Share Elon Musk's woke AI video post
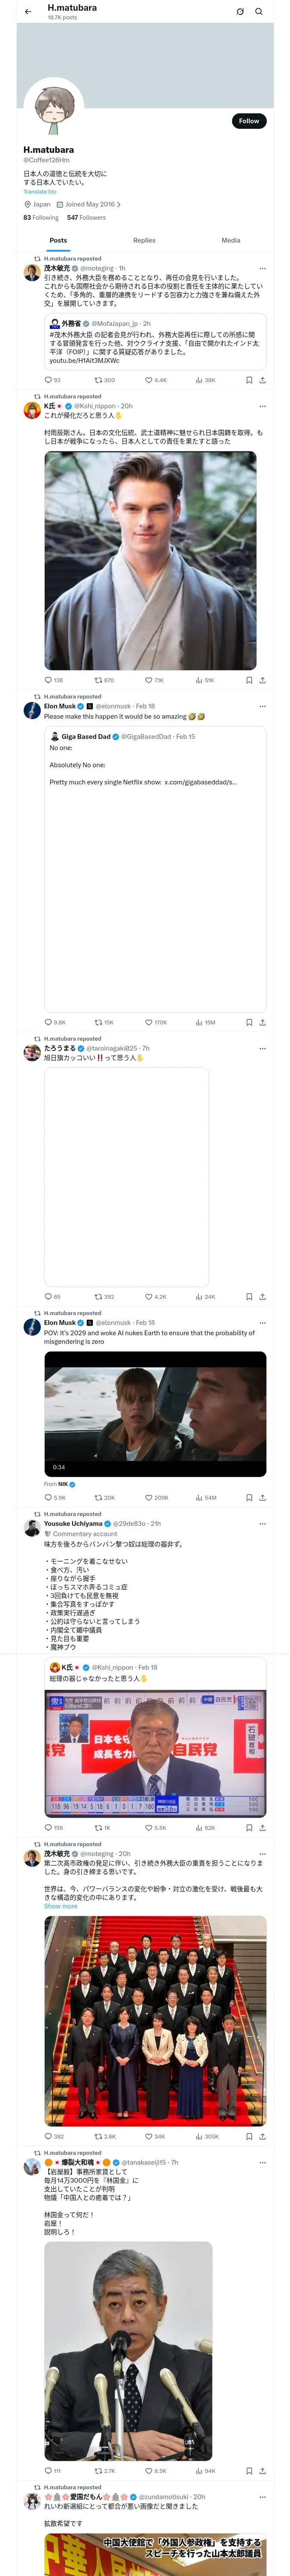This screenshot has height=2576, width=290. coord(263,1498)
